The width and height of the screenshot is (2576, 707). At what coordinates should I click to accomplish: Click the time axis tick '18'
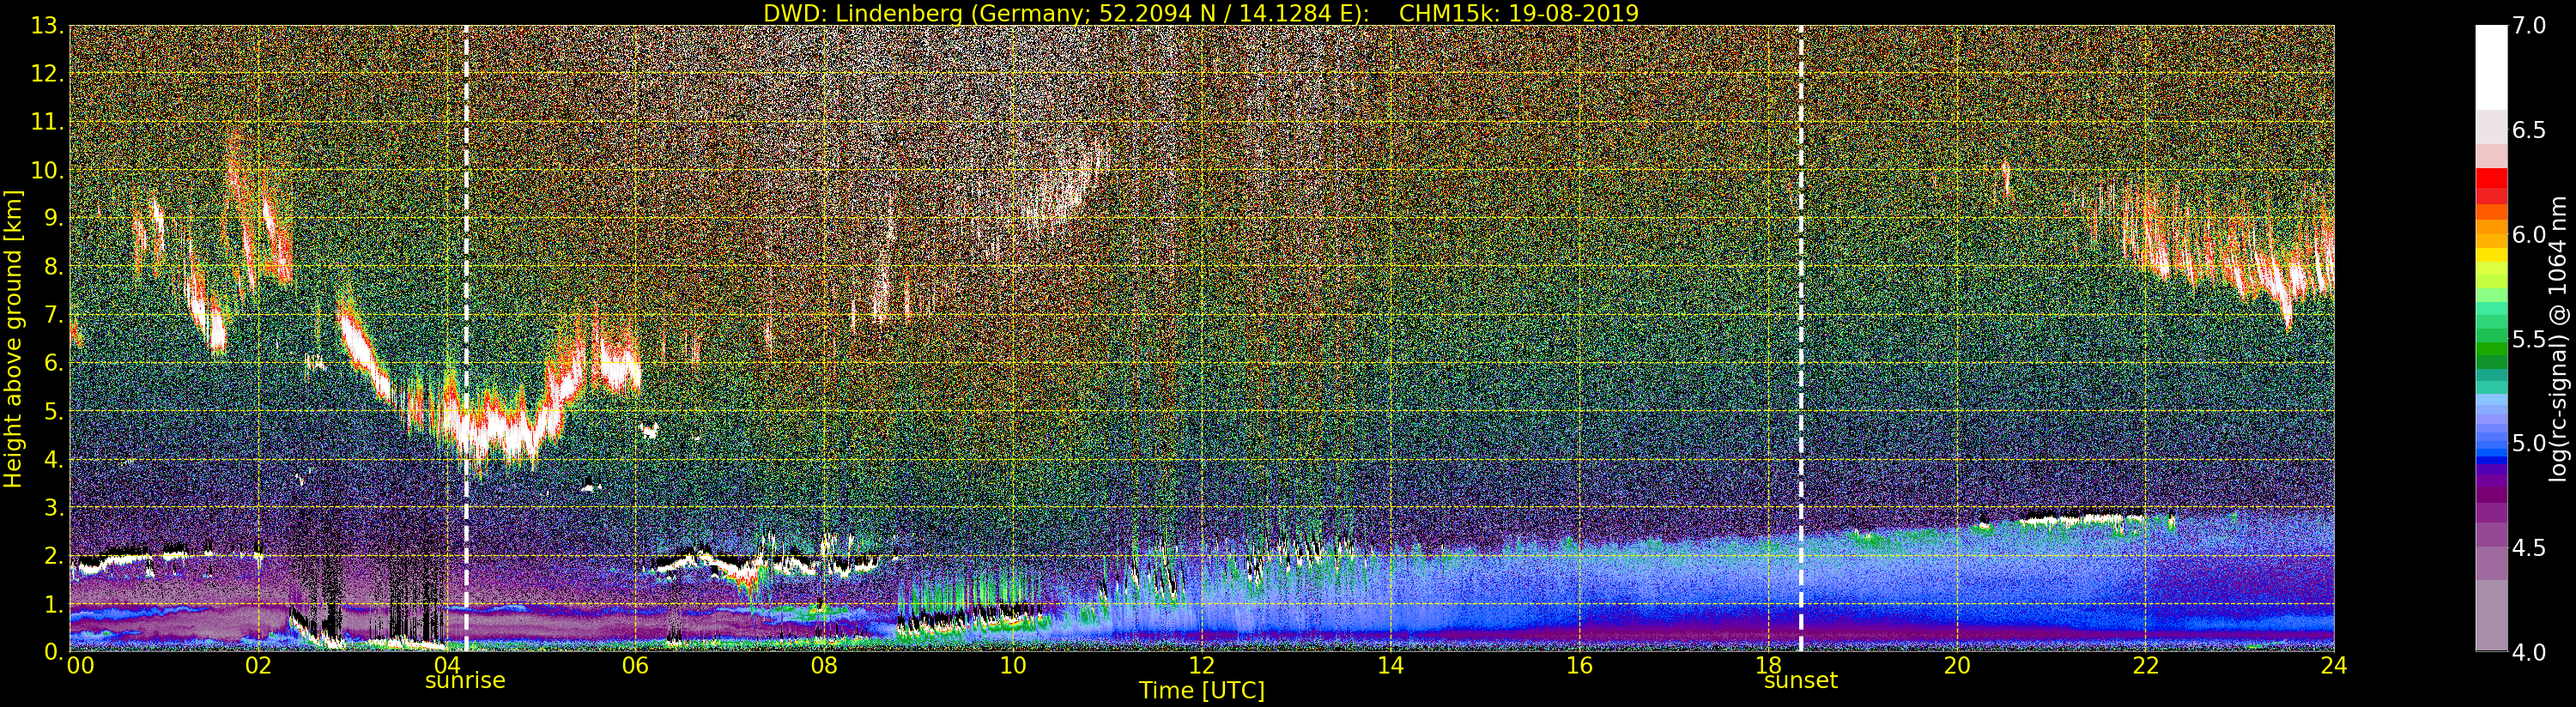(1768, 665)
